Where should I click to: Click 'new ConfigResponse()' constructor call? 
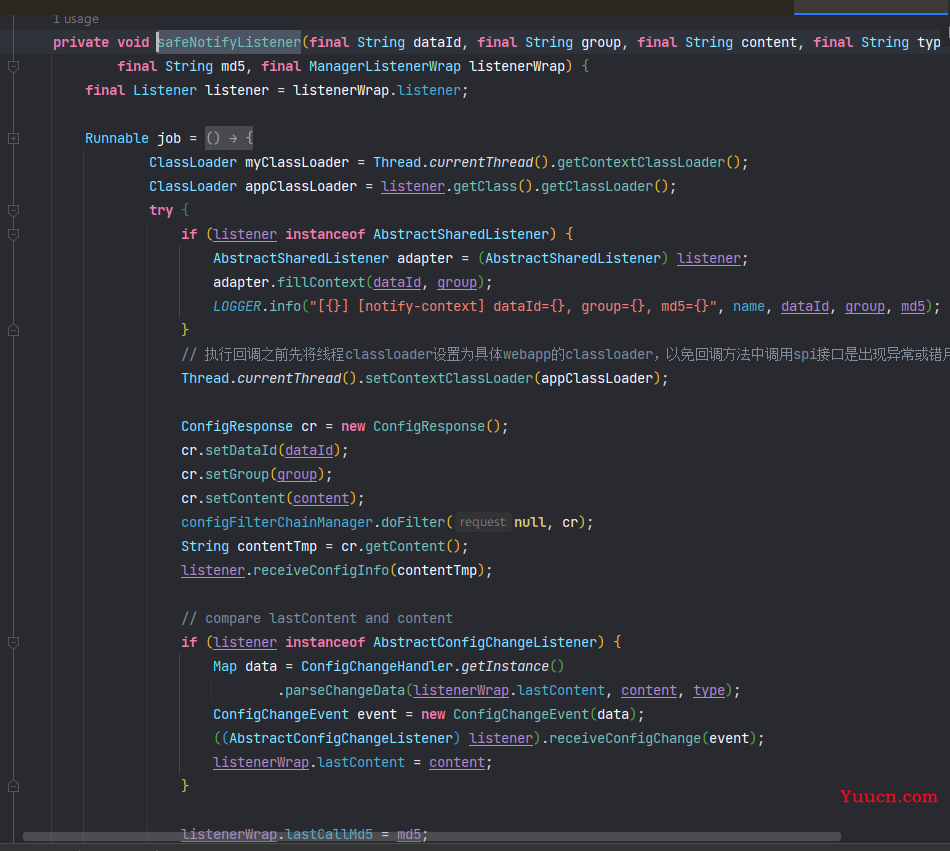[x=420, y=426]
